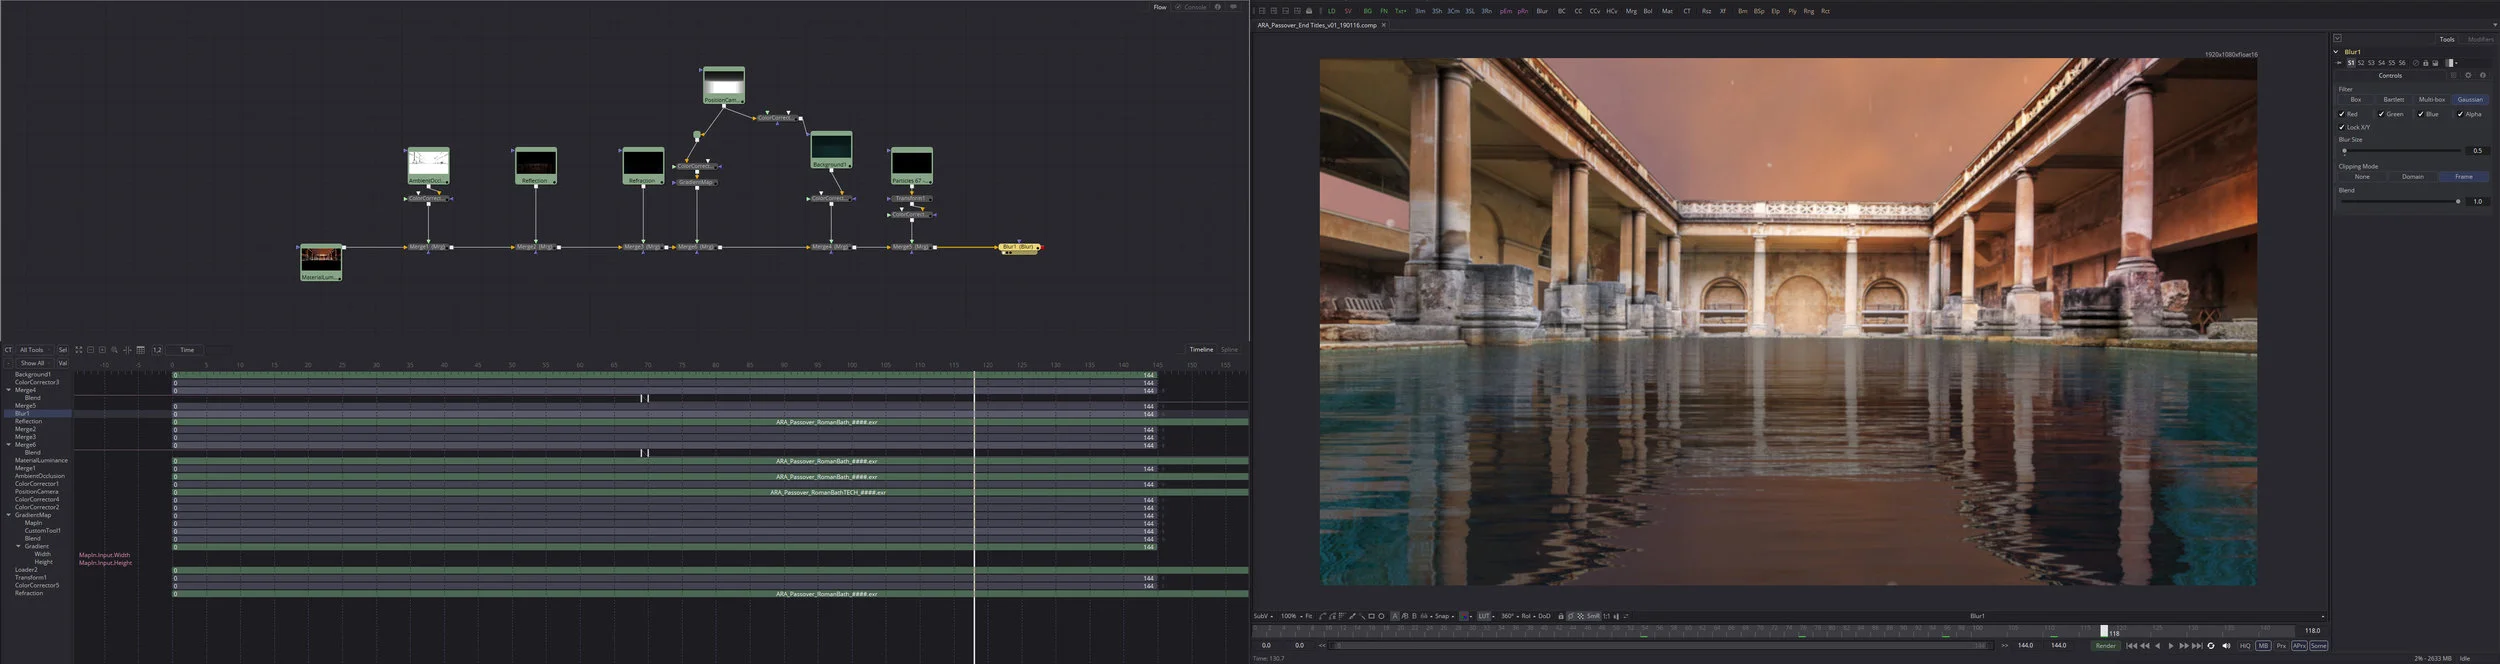The image size is (2500, 664).
Task: Open the Modifiers tab in the inspector
Action: (2480, 39)
